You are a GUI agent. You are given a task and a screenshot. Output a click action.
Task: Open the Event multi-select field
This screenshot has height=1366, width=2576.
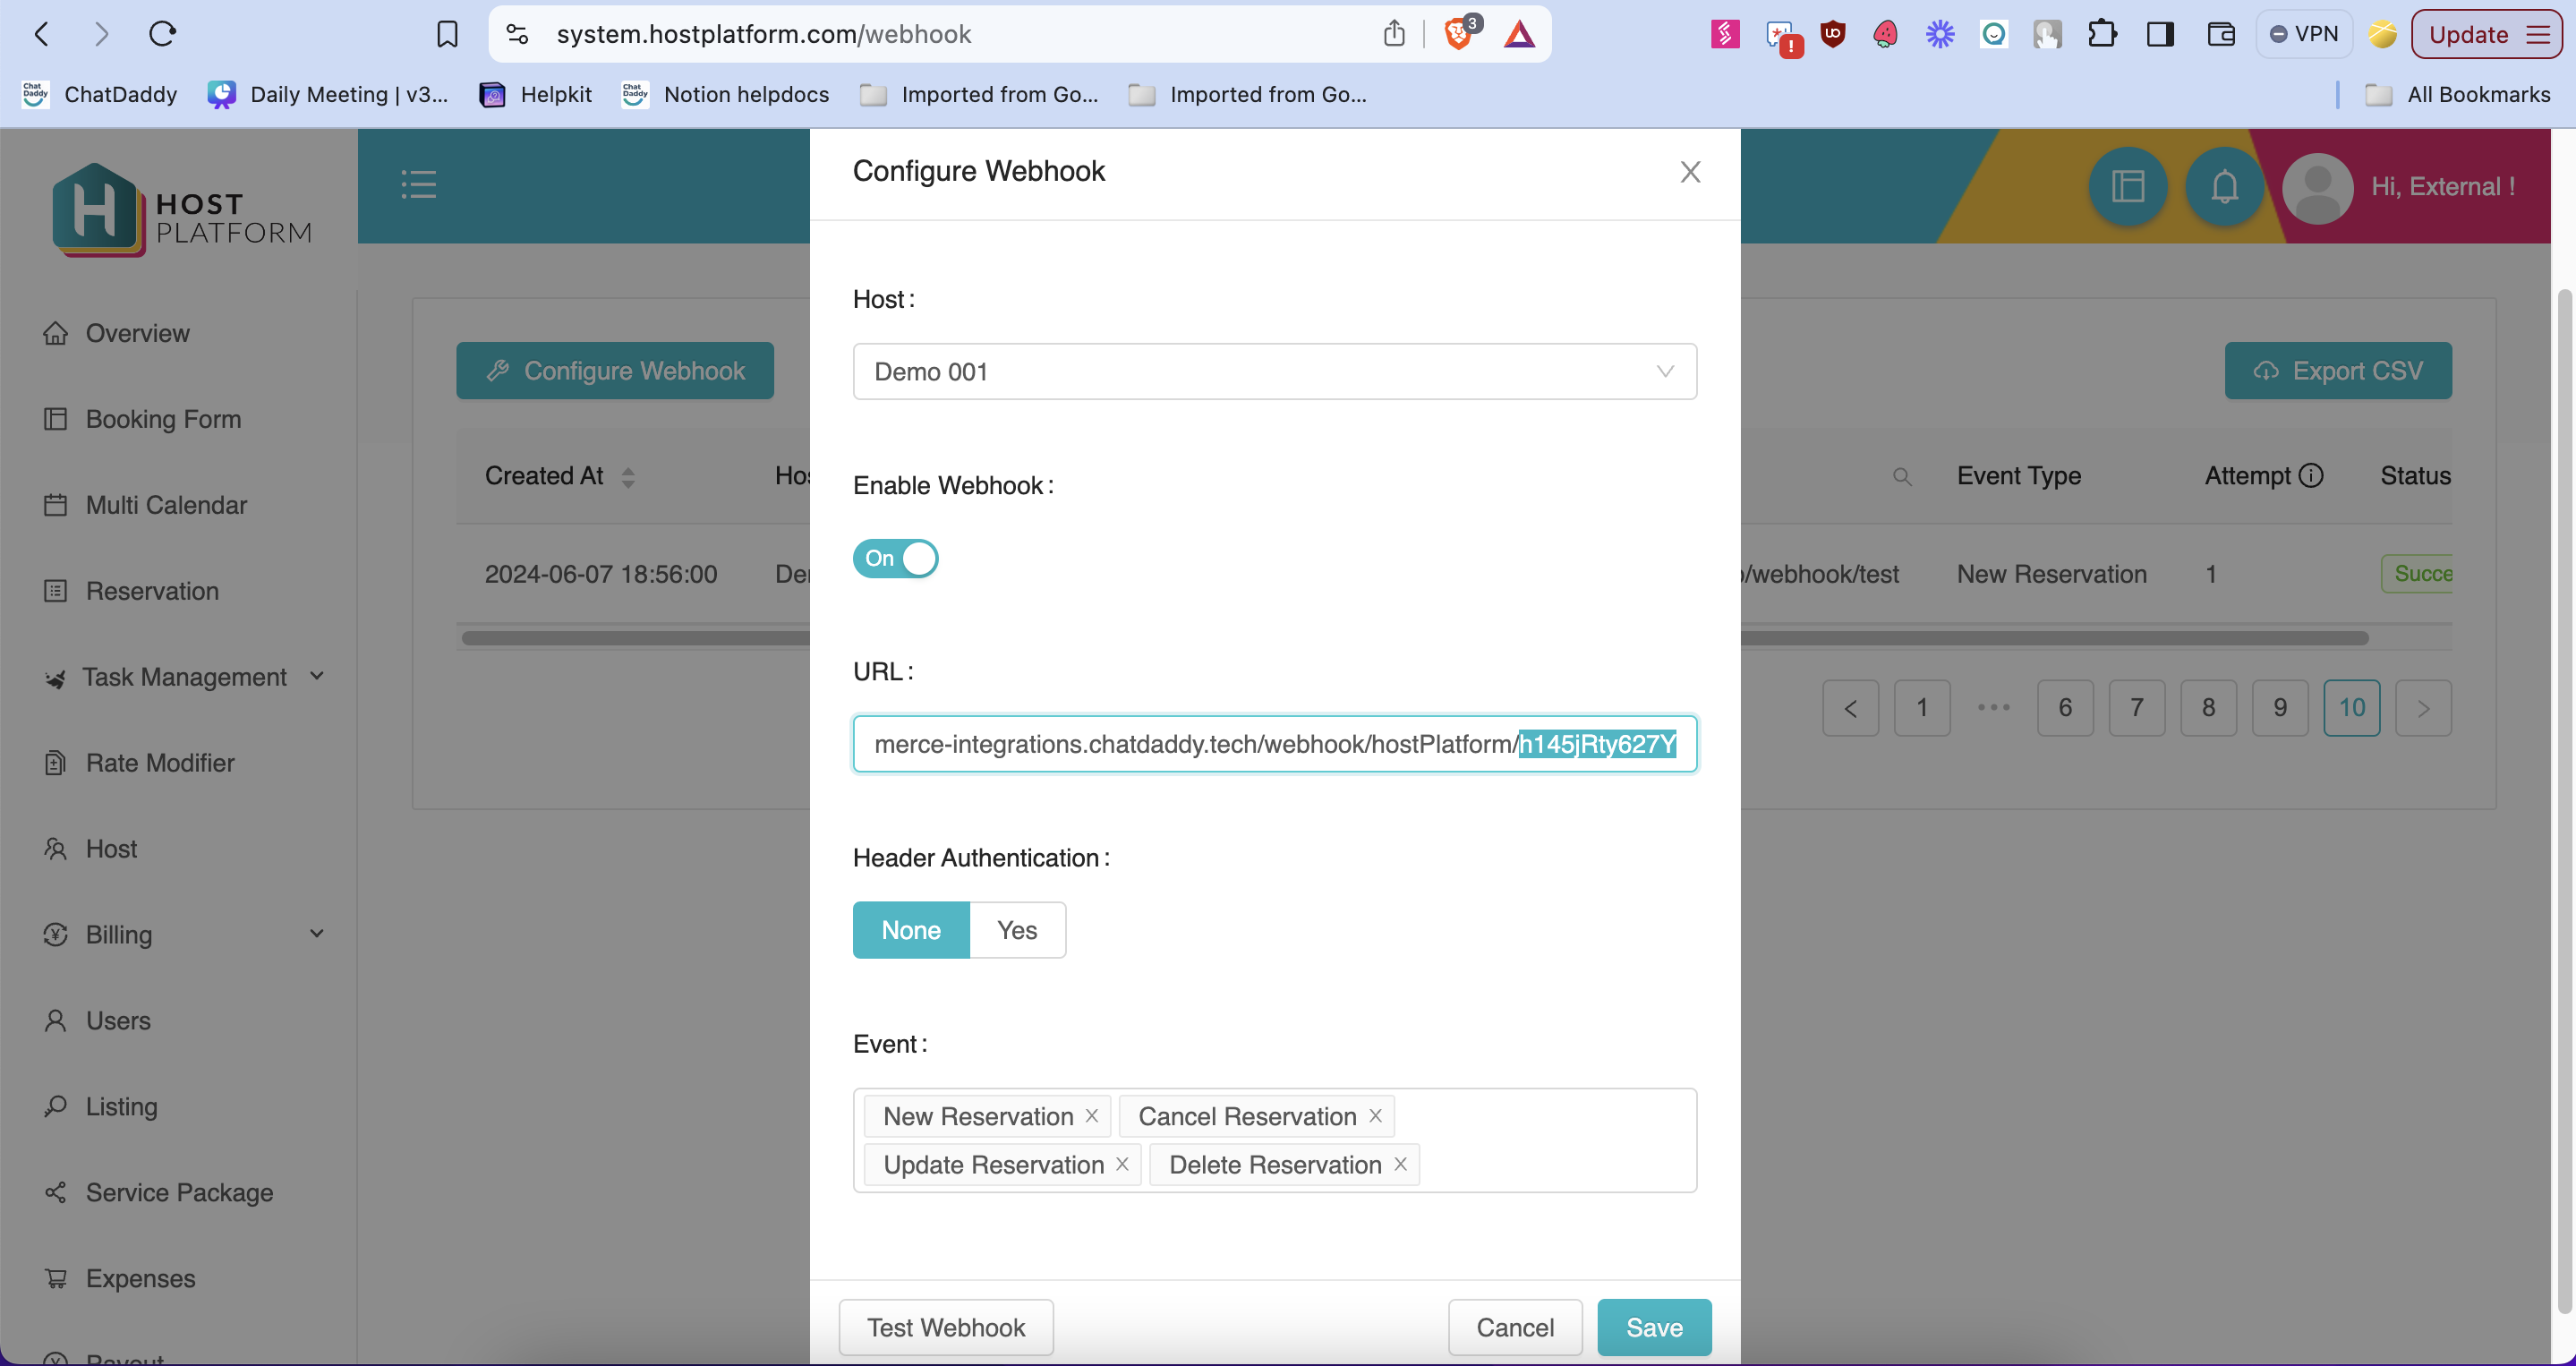click(1274, 1140)
